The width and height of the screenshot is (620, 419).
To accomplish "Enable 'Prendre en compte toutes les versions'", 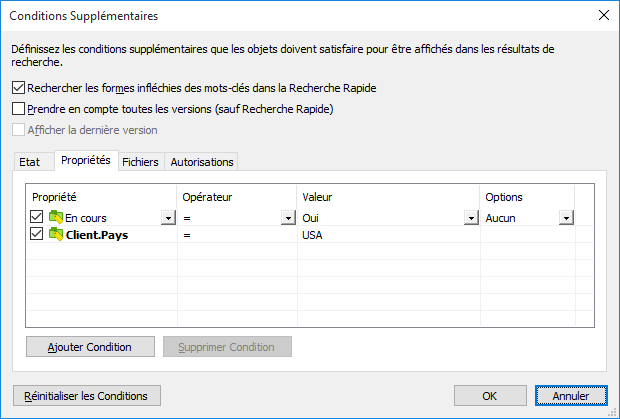I will [x=19, y=109].
